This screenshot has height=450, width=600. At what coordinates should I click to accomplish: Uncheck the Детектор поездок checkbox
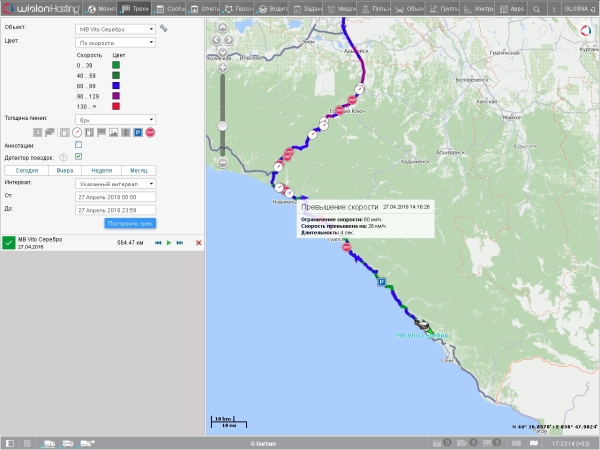[78, 157]
